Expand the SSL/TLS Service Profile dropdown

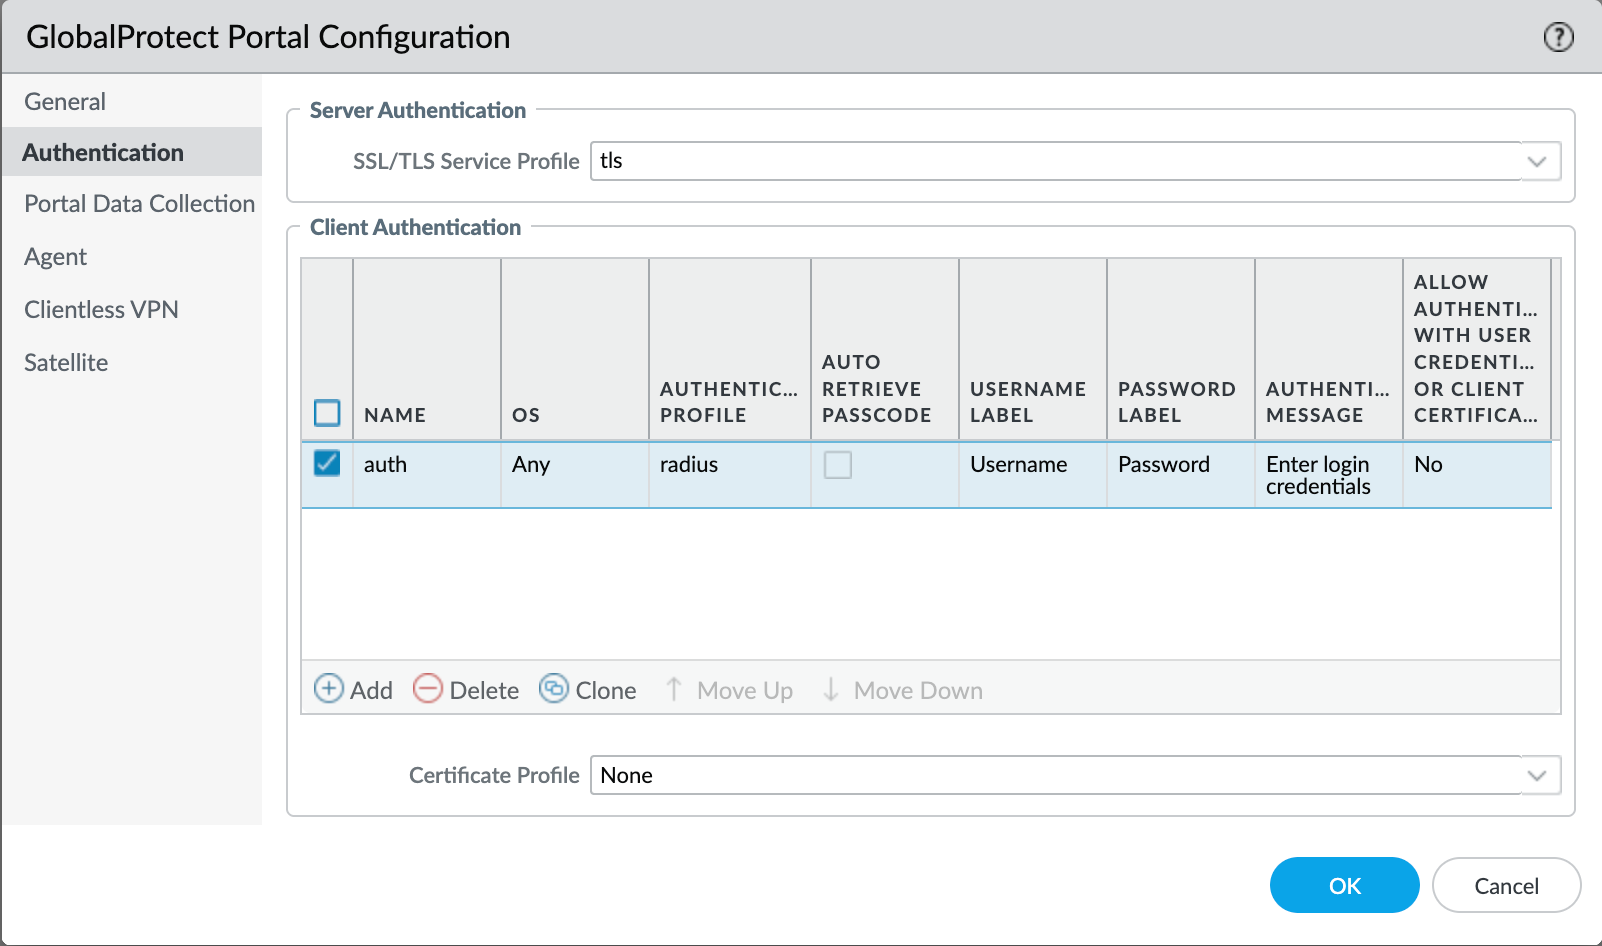[1537, 162]
